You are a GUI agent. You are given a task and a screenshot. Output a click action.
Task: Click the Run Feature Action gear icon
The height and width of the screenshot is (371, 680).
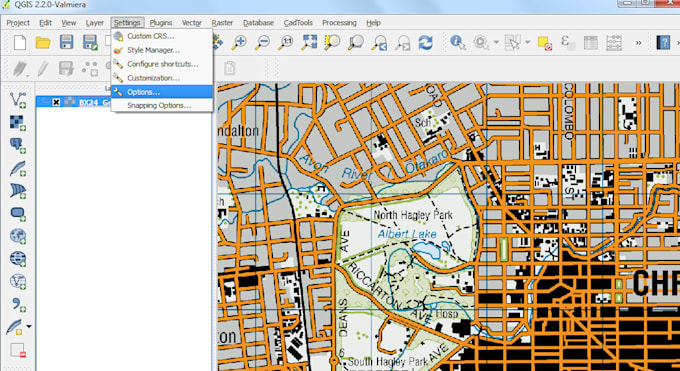pyautogui.click(x=481, y=42)
